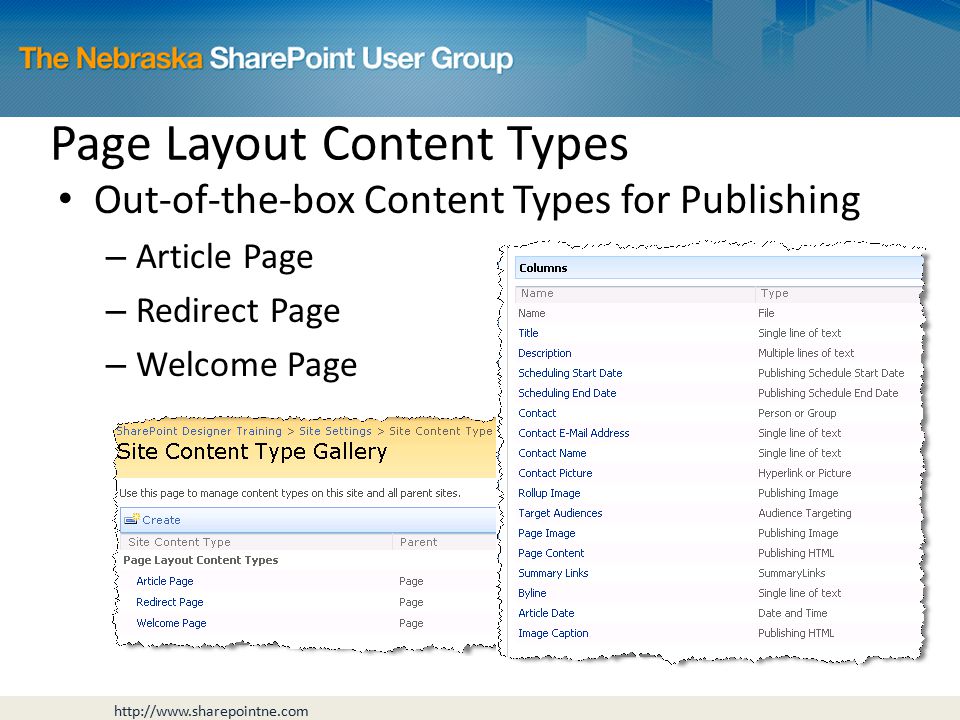960x720 pixels.
Task: Open the Article Date column link
Action: [x=546, y=613]
